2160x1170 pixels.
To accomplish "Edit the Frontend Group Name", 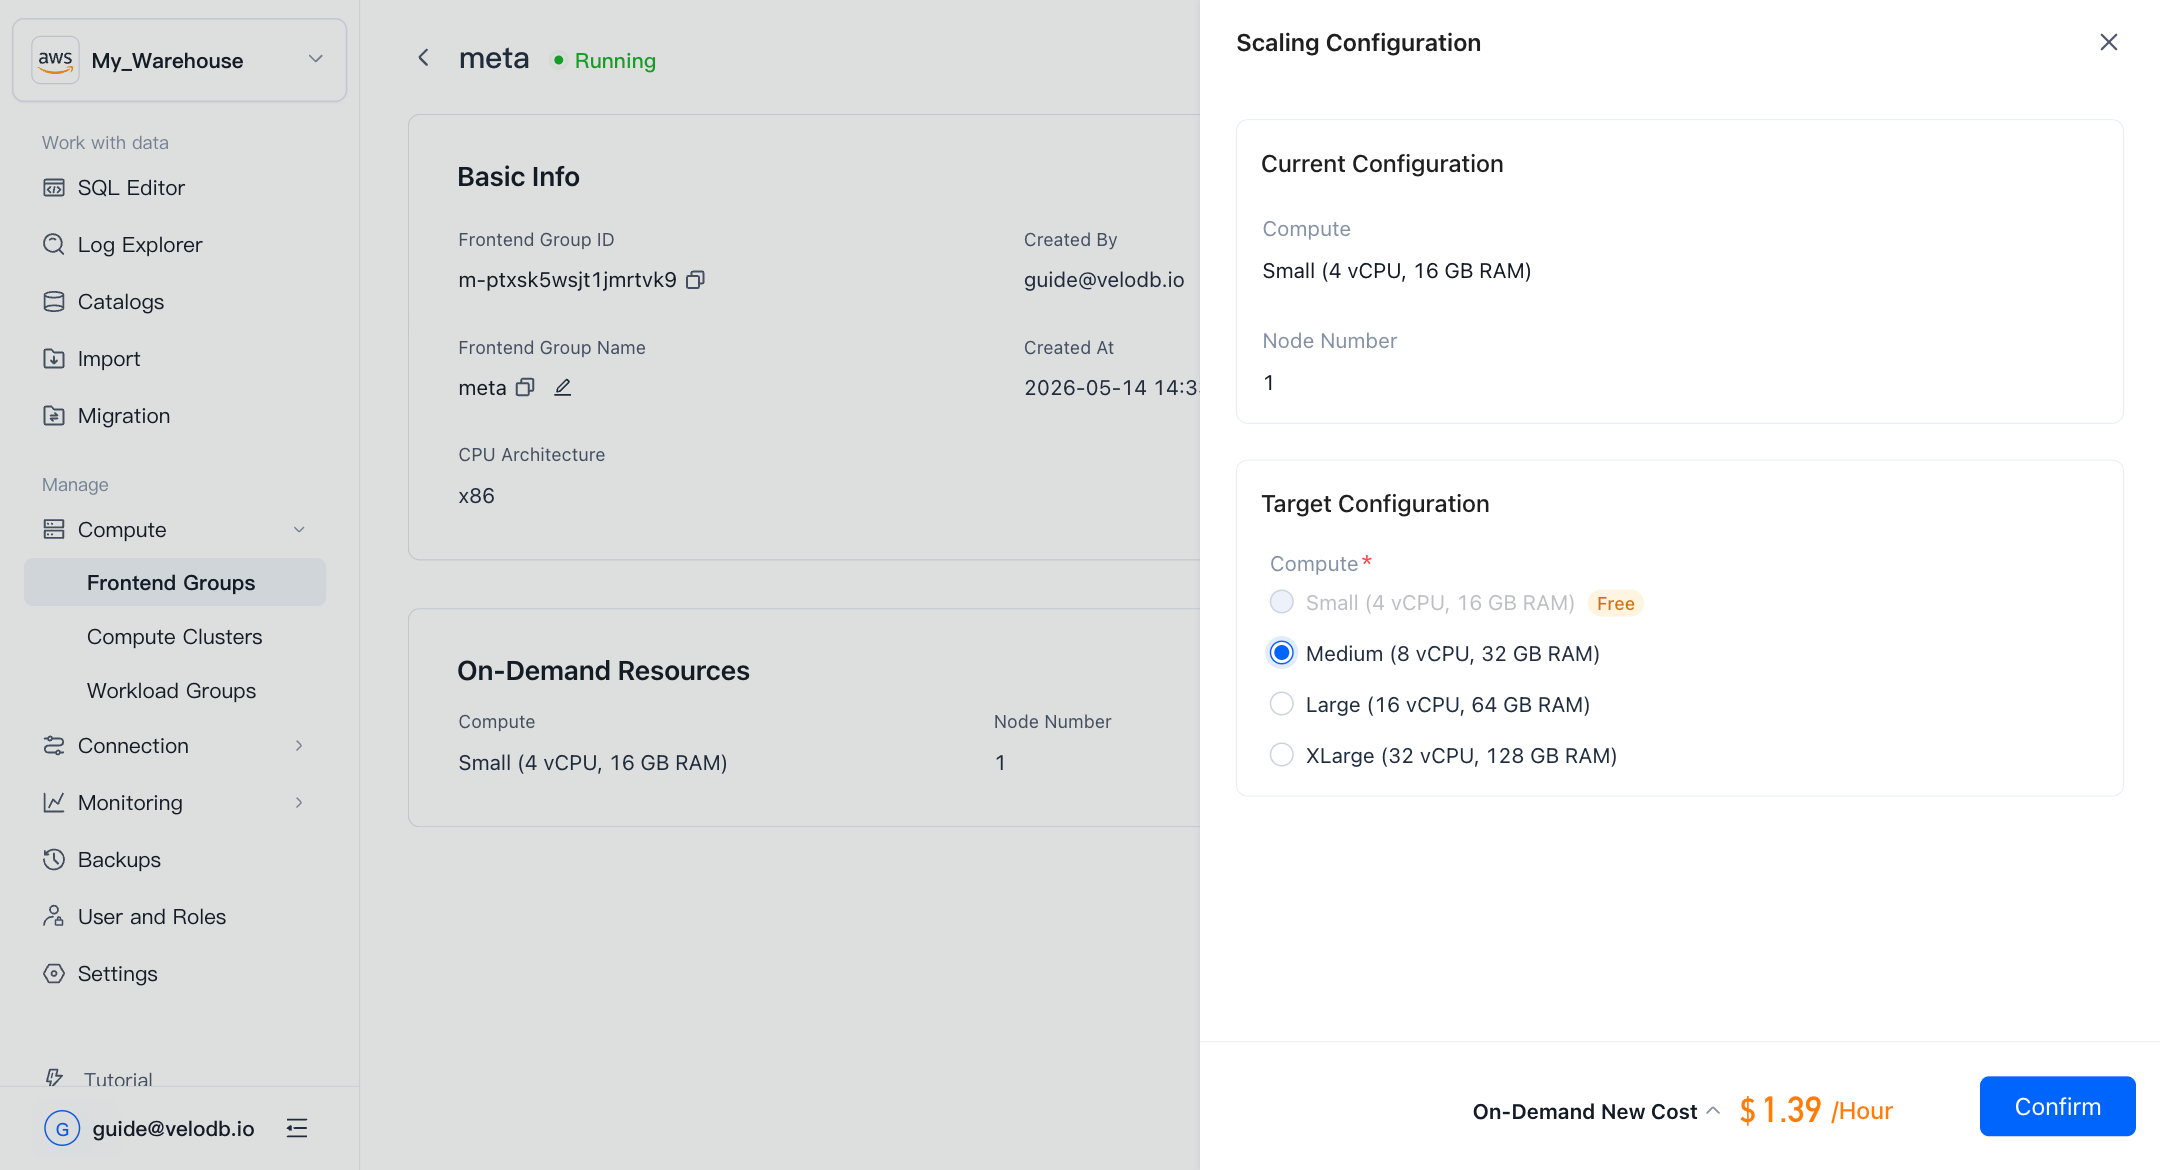I will [x=563, y=388].
